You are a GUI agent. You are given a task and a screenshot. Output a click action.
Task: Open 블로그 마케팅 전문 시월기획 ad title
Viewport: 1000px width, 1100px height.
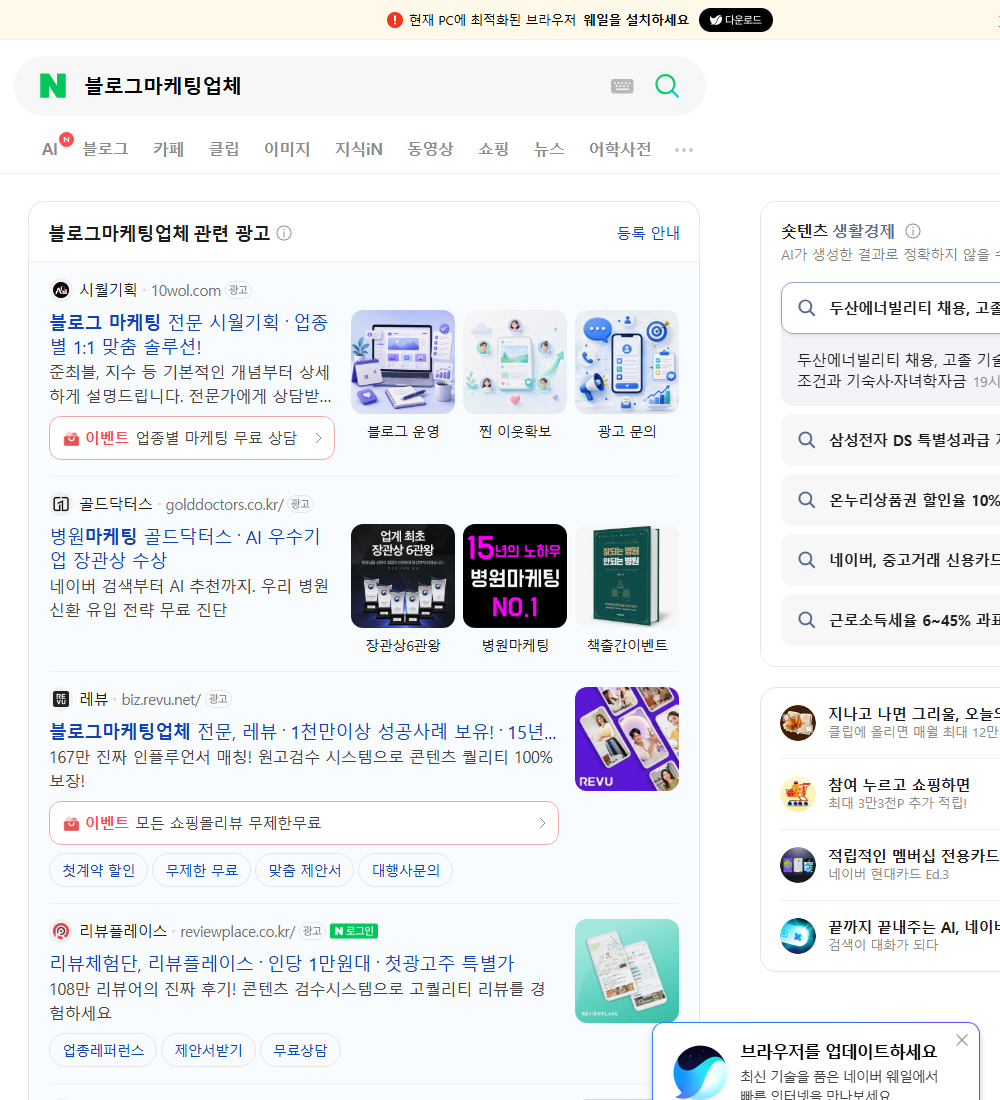point(189,334)
